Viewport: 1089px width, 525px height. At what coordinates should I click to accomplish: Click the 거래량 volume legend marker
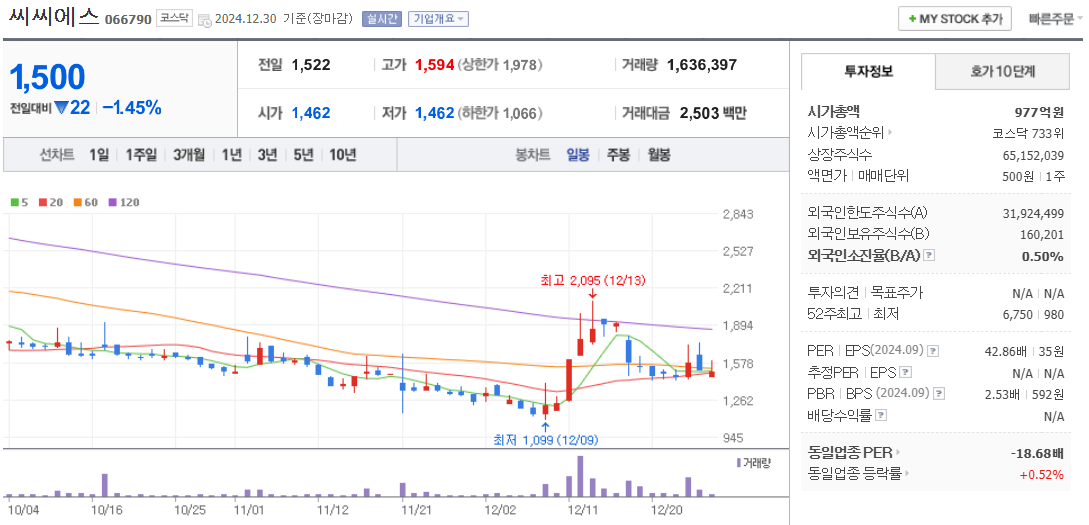[738, 462]
